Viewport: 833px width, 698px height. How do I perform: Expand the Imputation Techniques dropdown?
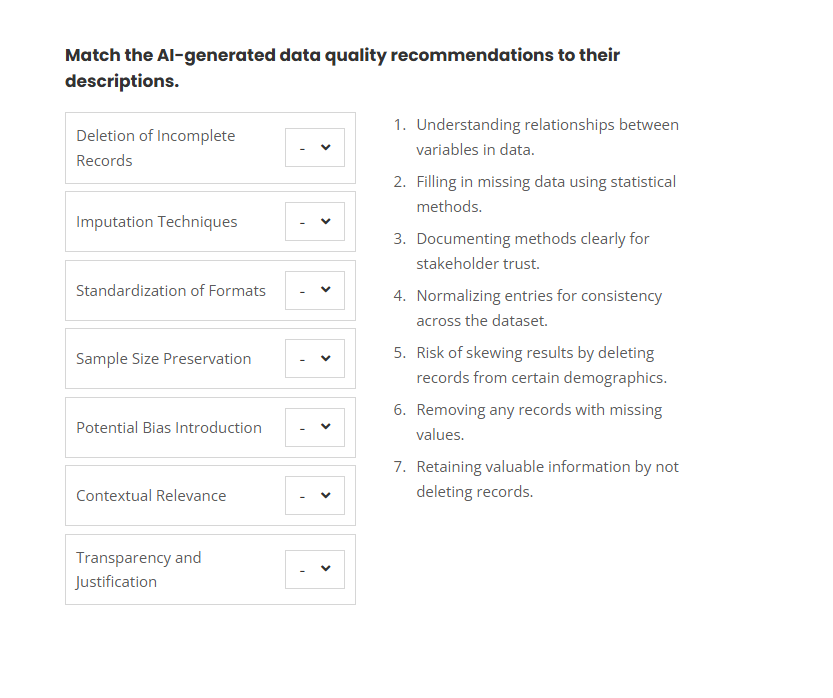pyautogui.click(x=314, y=221)
